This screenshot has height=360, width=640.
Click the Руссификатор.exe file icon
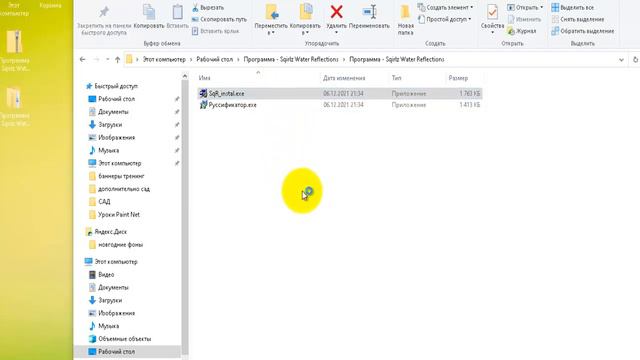point(203,105)
